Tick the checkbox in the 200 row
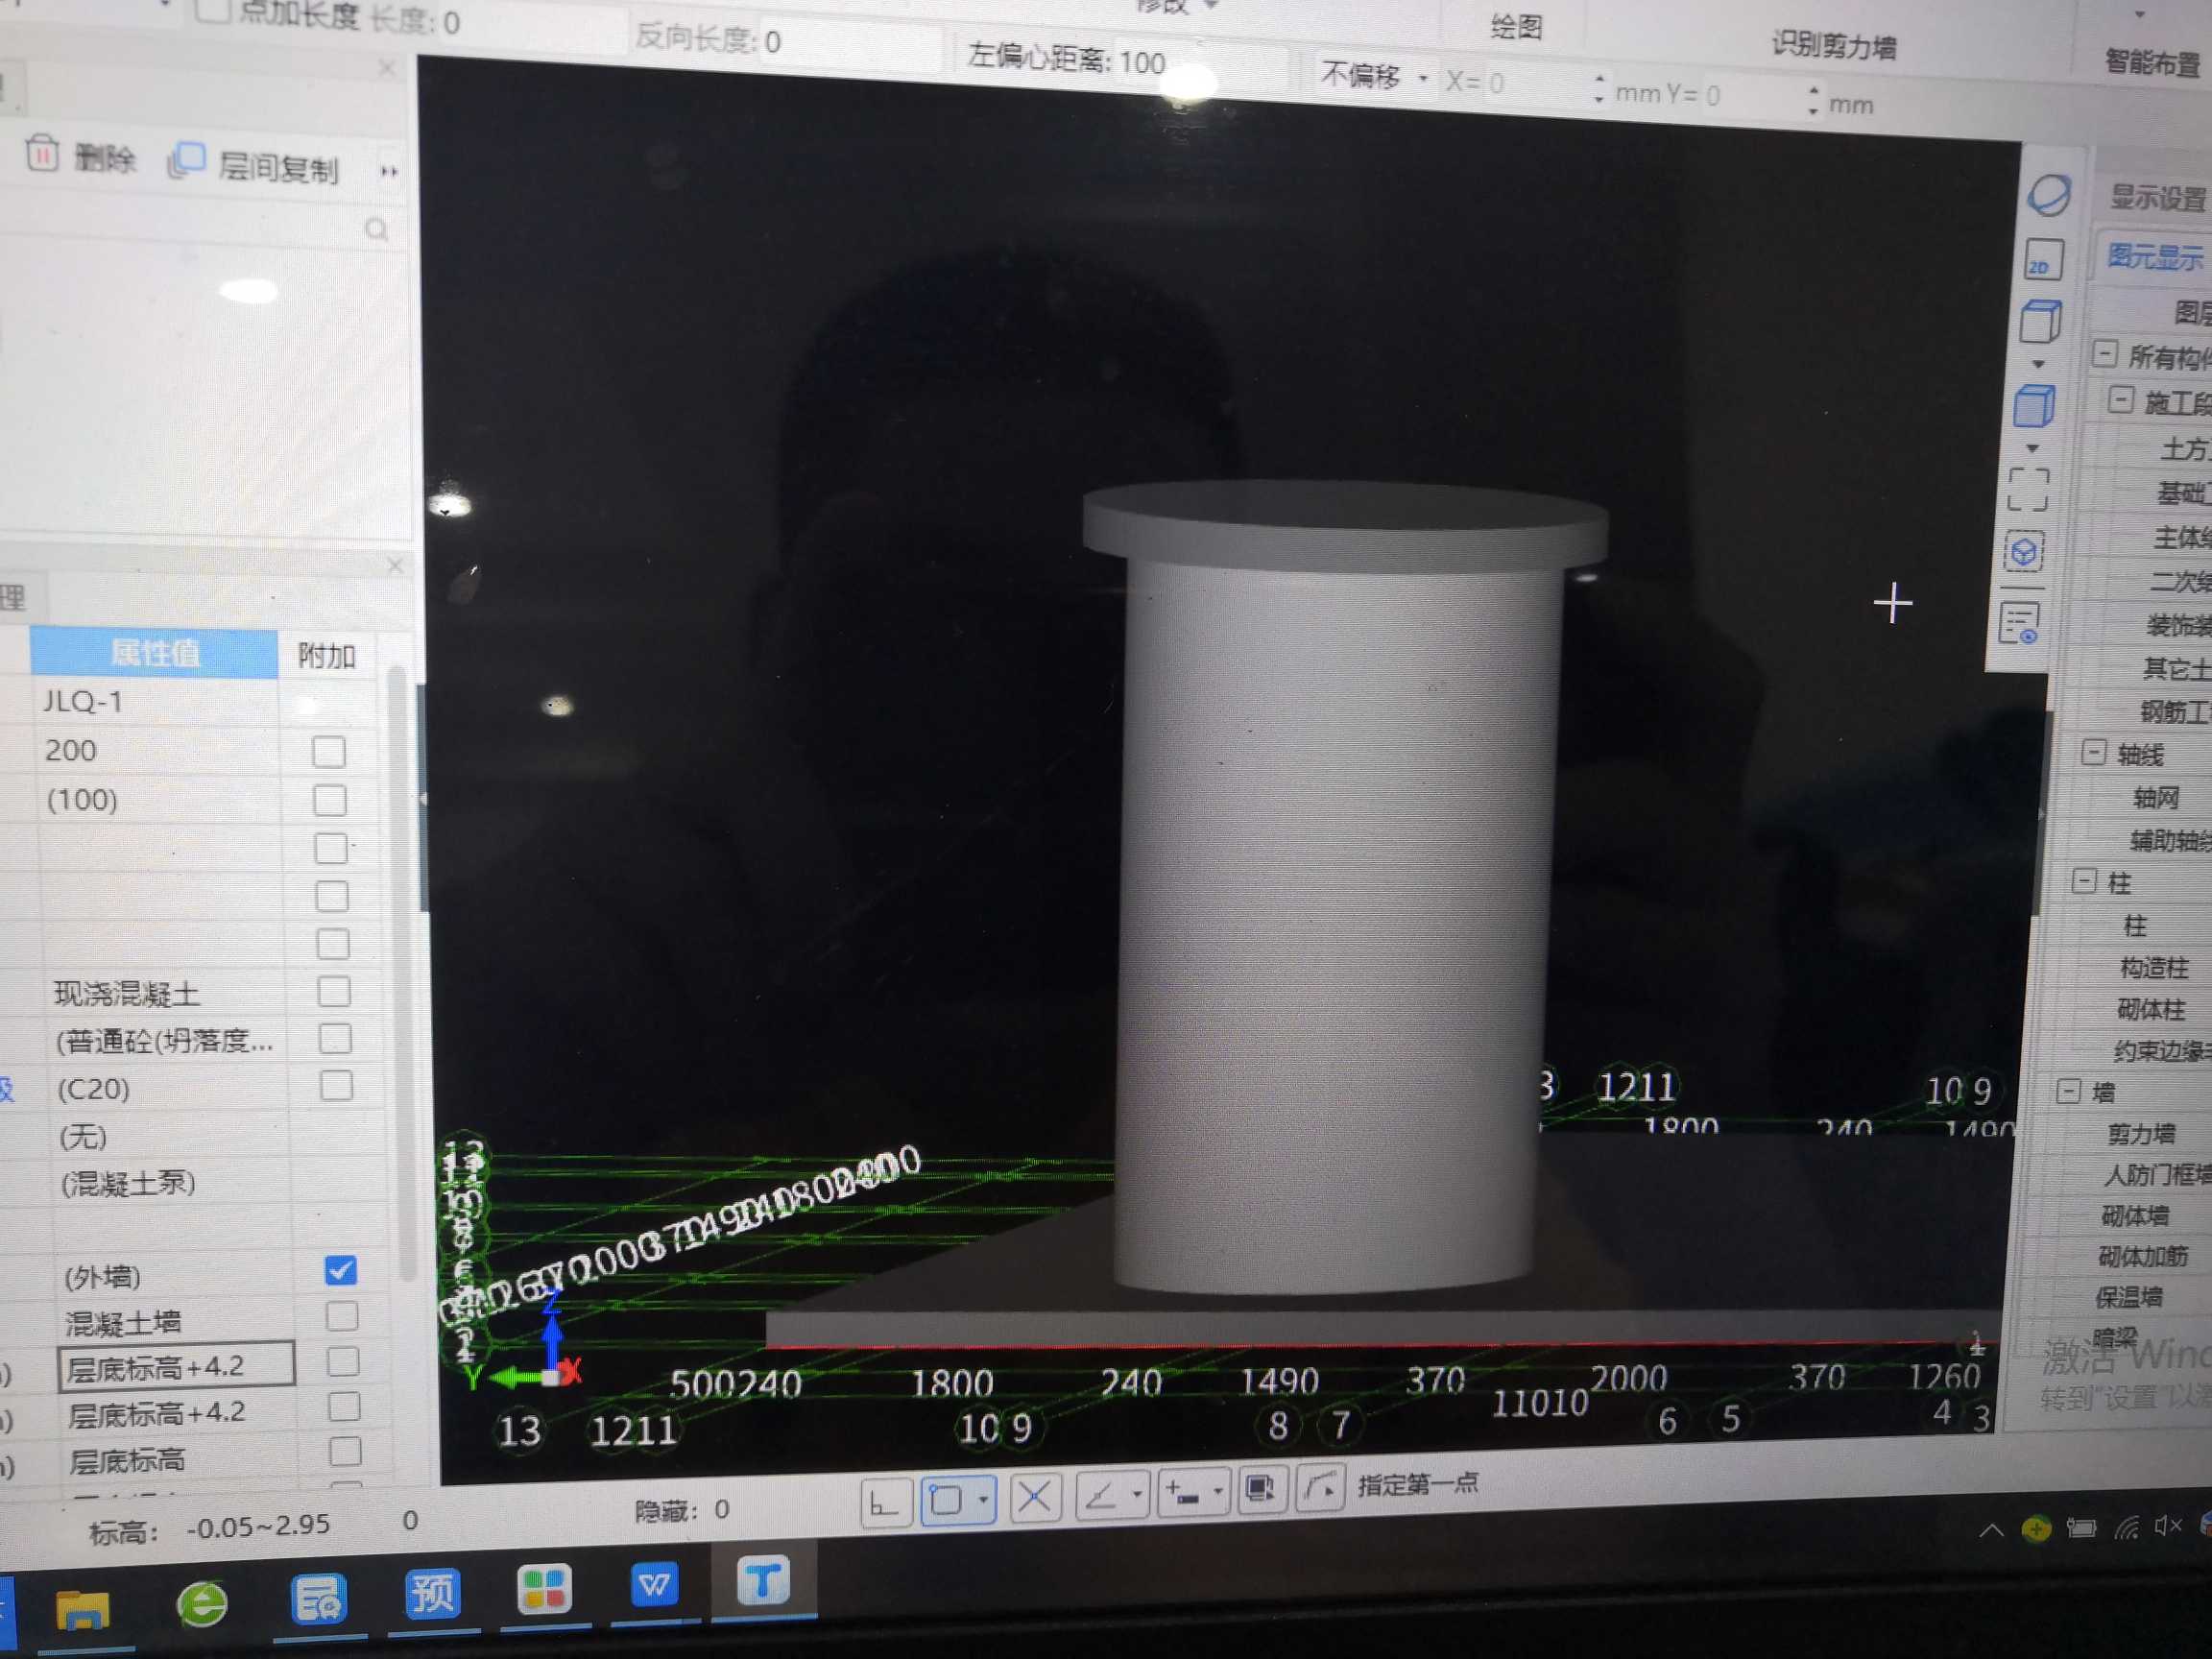The image size is (2212, 1659). (328, 751)
